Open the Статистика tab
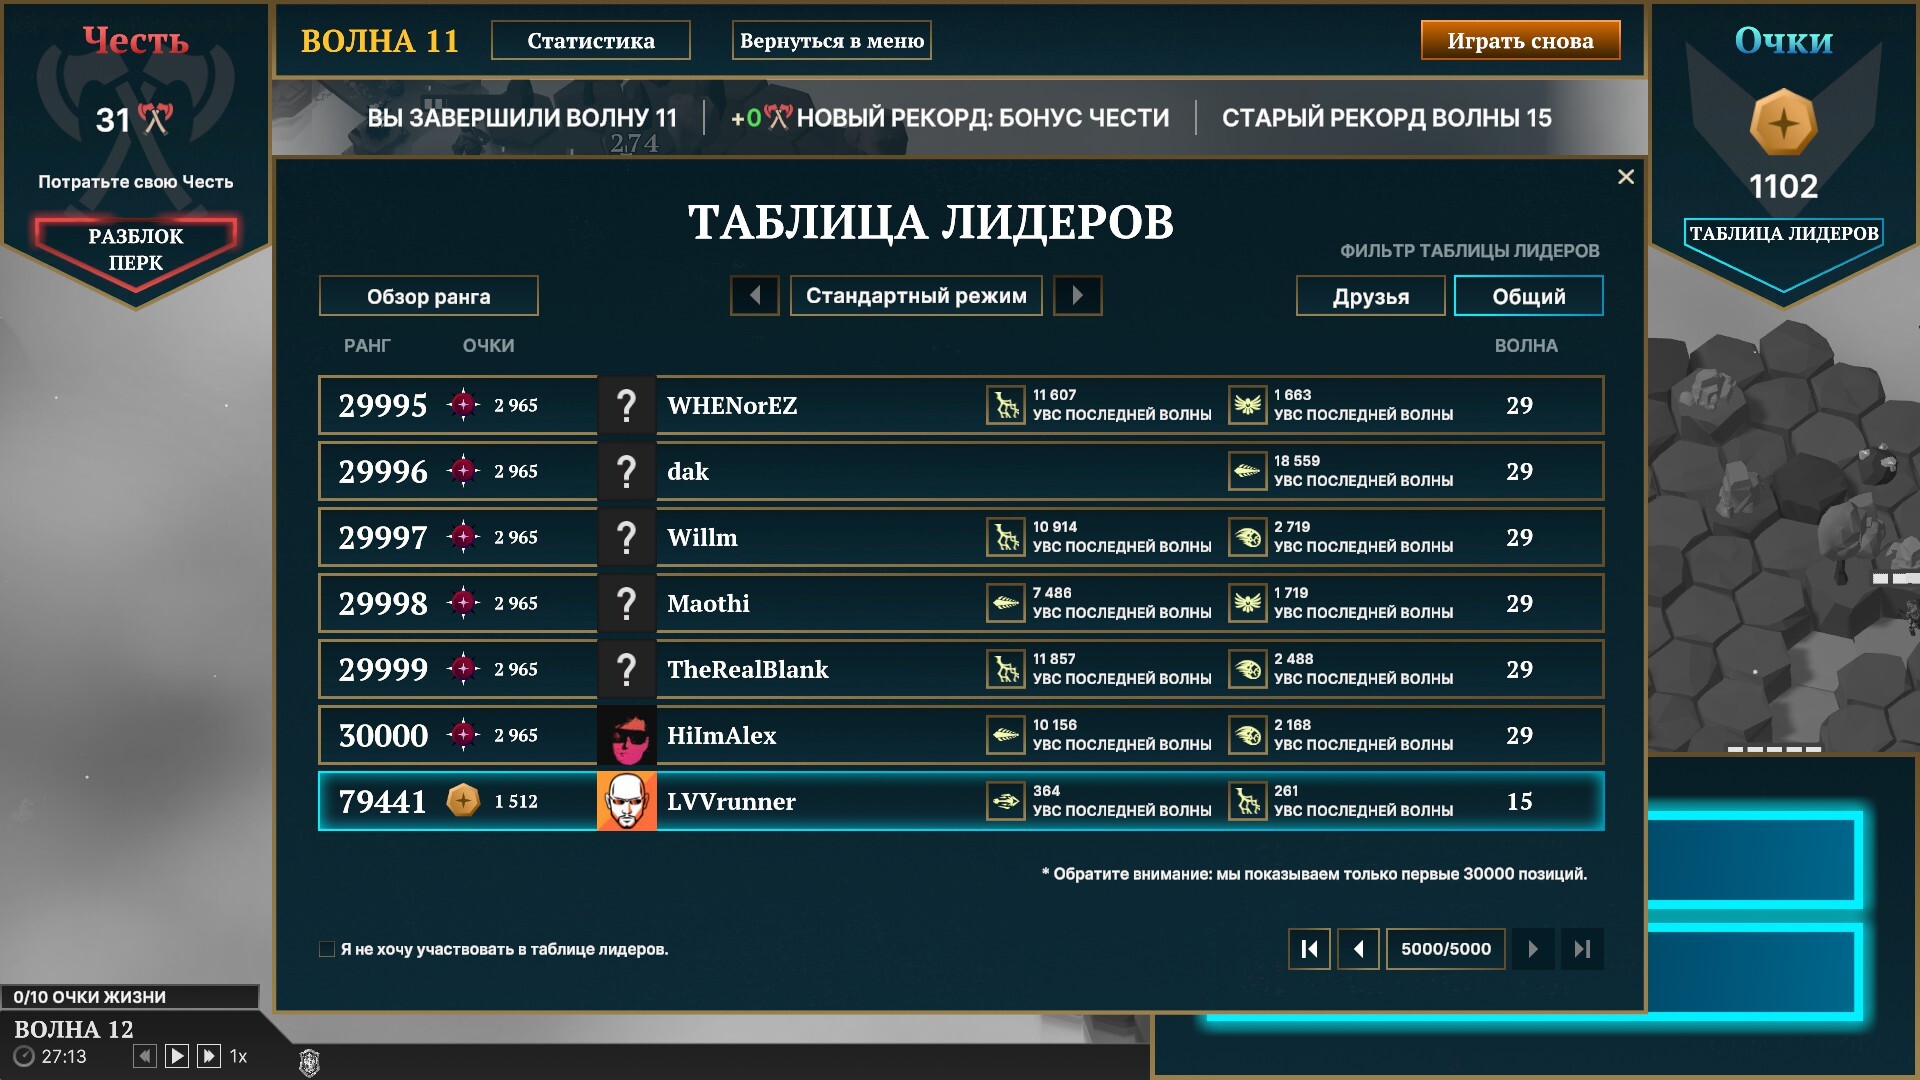This screenshot has height=1080, width=1920. pos(591,41)
